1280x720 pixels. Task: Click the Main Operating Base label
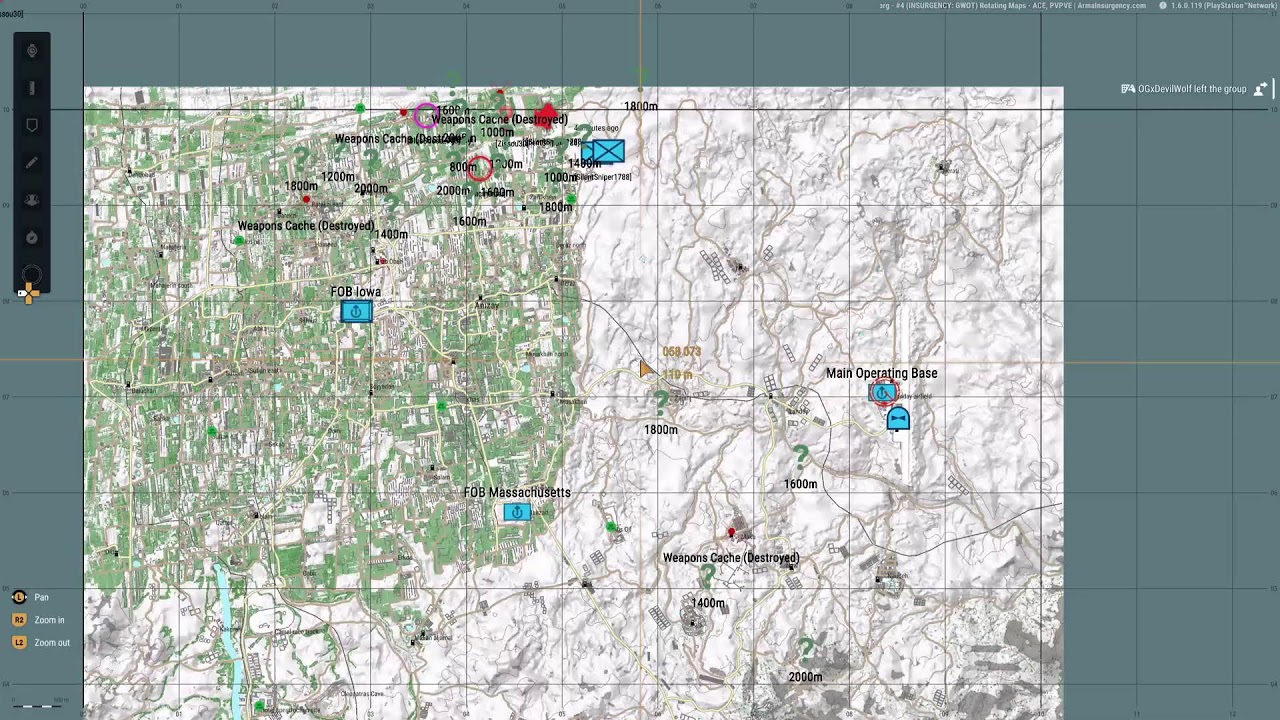pyautogui.click(x=882, y=373)
